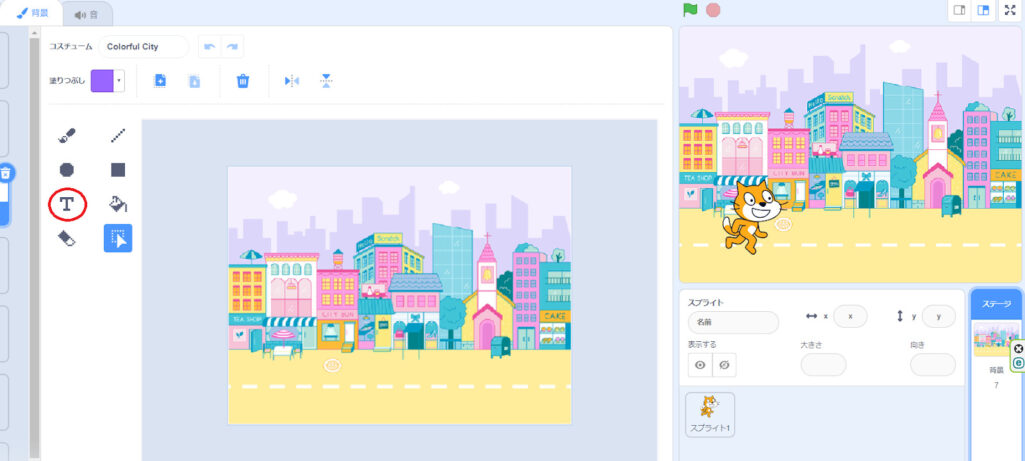Select the スプライト1 cat thumbnail
Image resolution: width=1025 pixels, height=461 pixels.
pos(710,415)
